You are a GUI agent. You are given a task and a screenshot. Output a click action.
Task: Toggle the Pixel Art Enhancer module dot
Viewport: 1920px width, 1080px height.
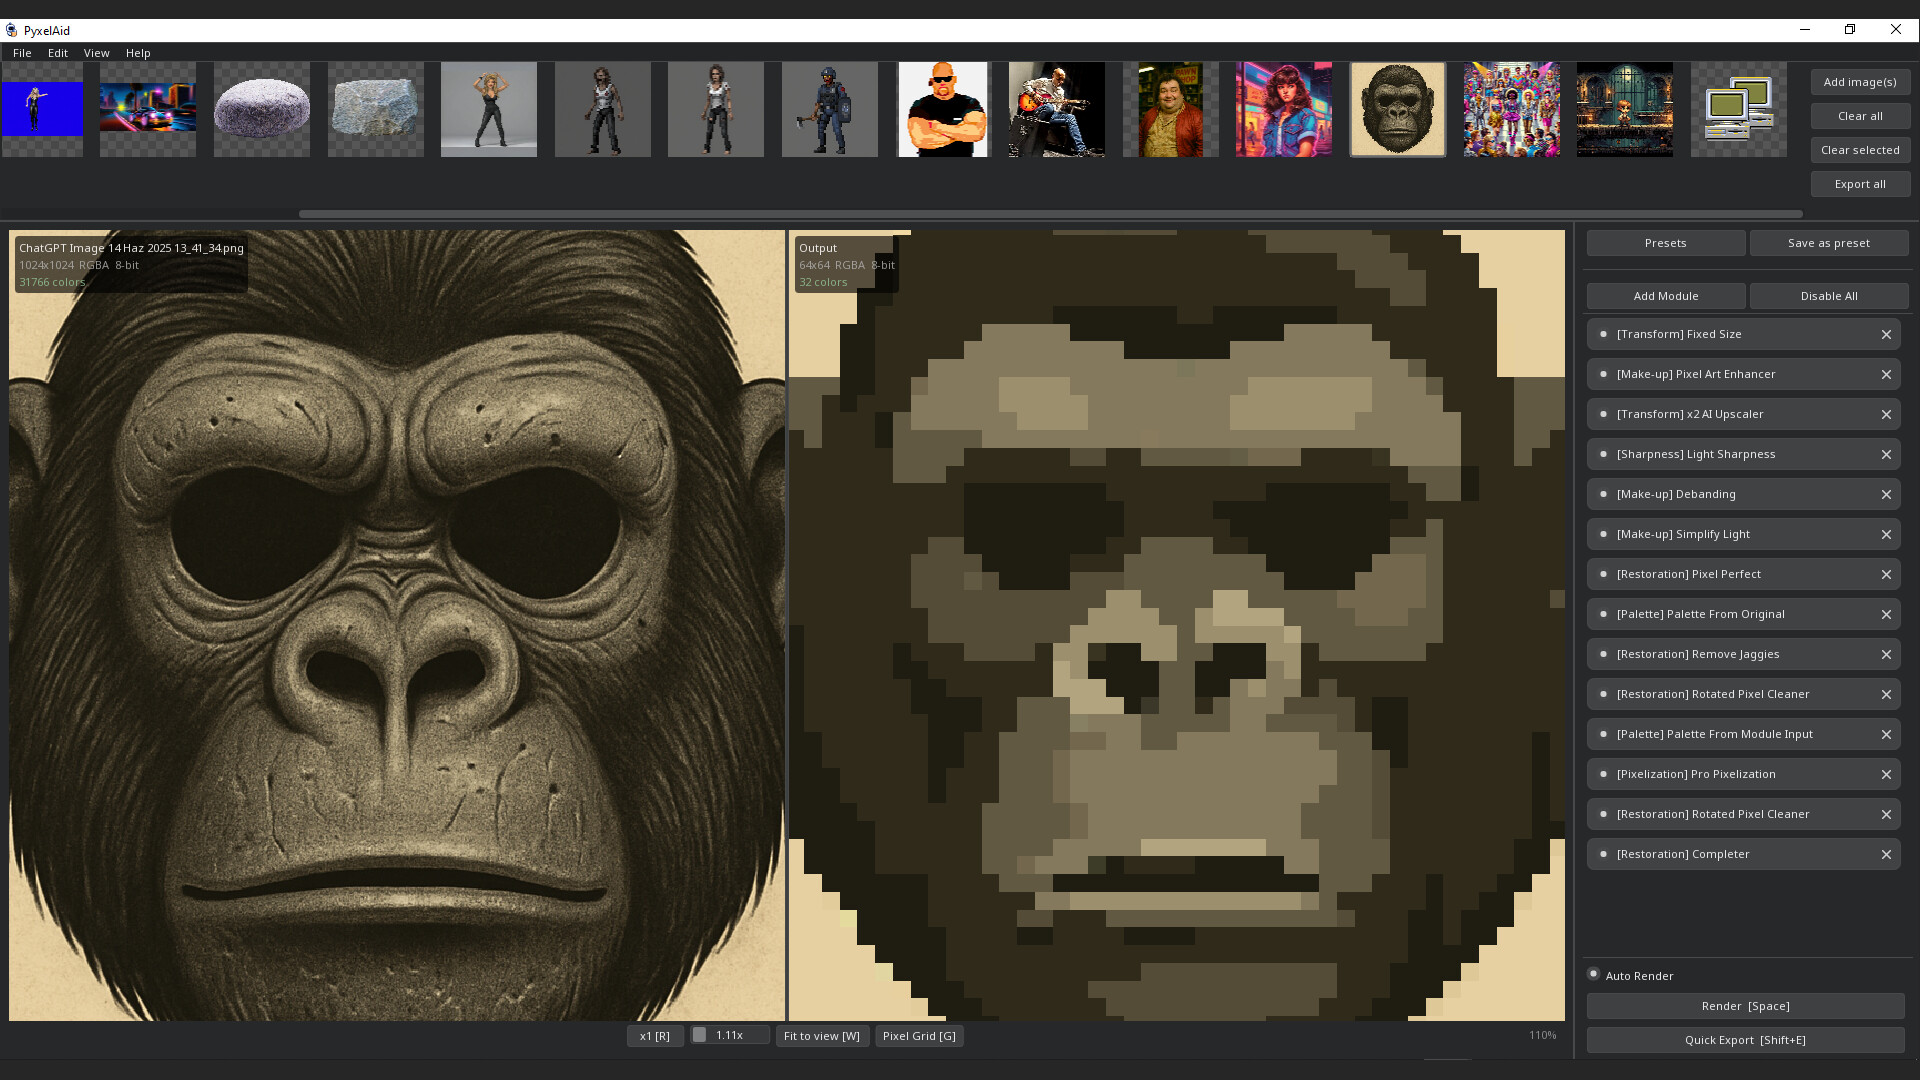point(1603,374)
